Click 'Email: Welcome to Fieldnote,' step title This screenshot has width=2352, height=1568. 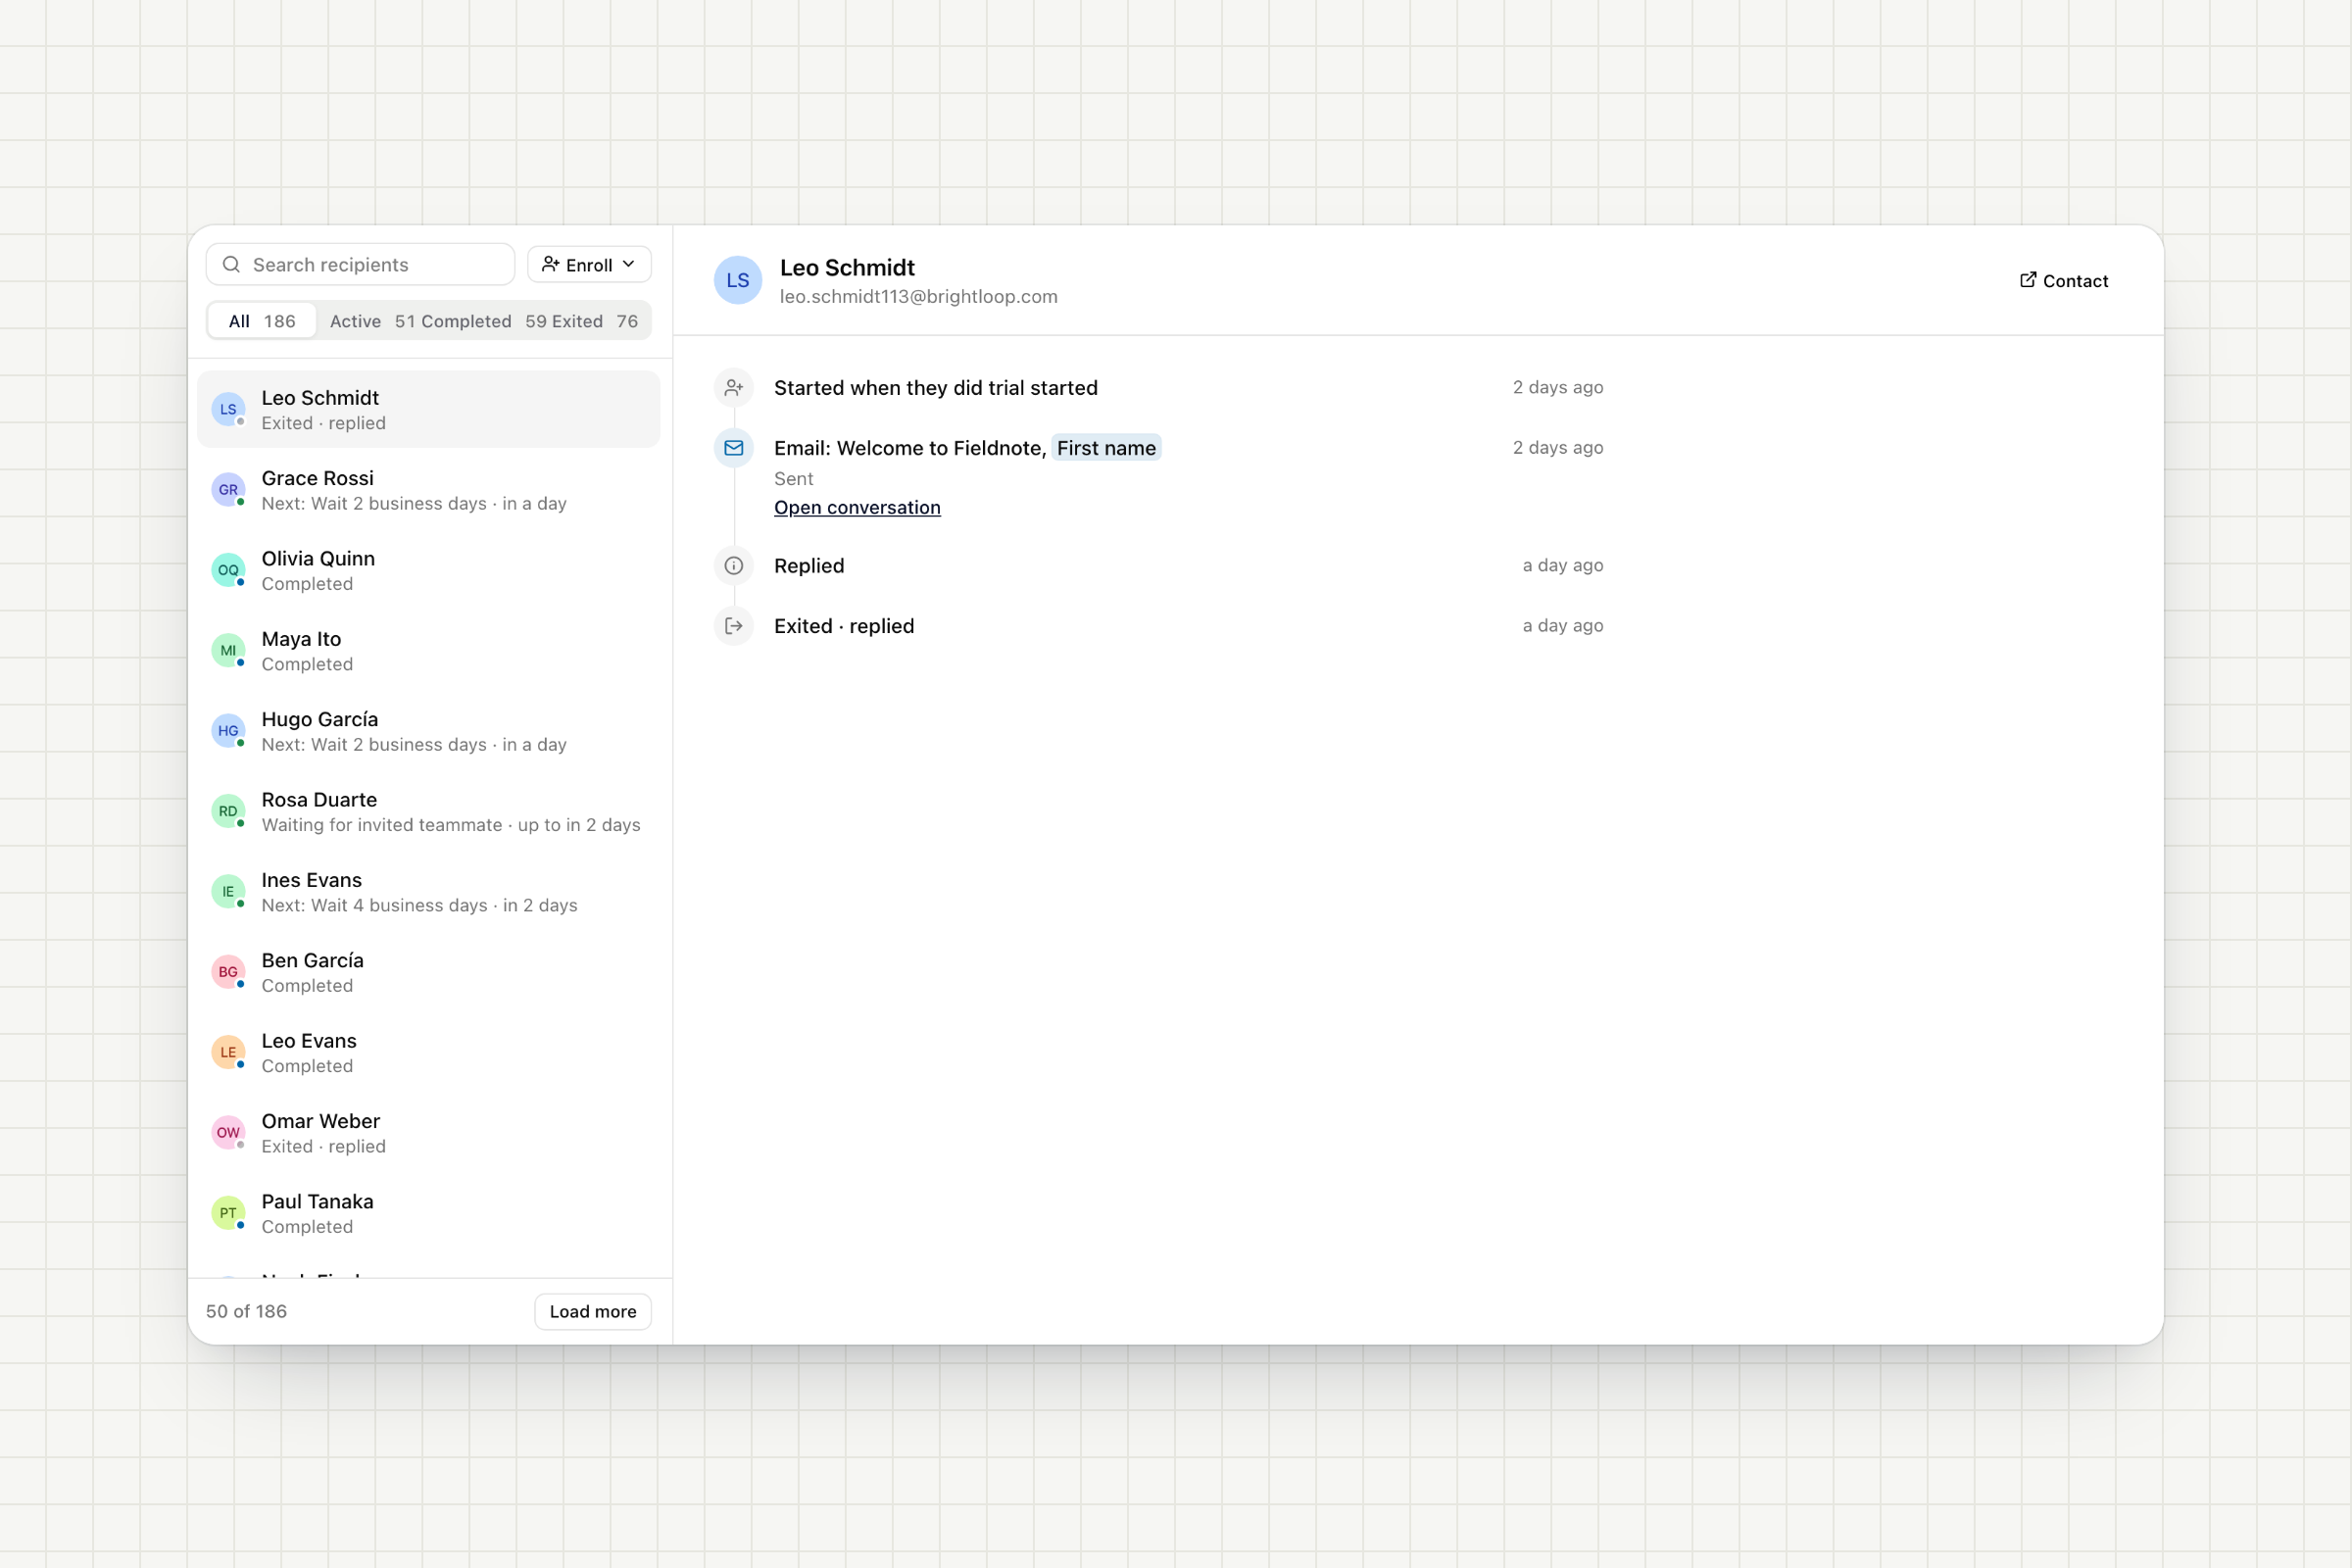click(x=910, y=448)
